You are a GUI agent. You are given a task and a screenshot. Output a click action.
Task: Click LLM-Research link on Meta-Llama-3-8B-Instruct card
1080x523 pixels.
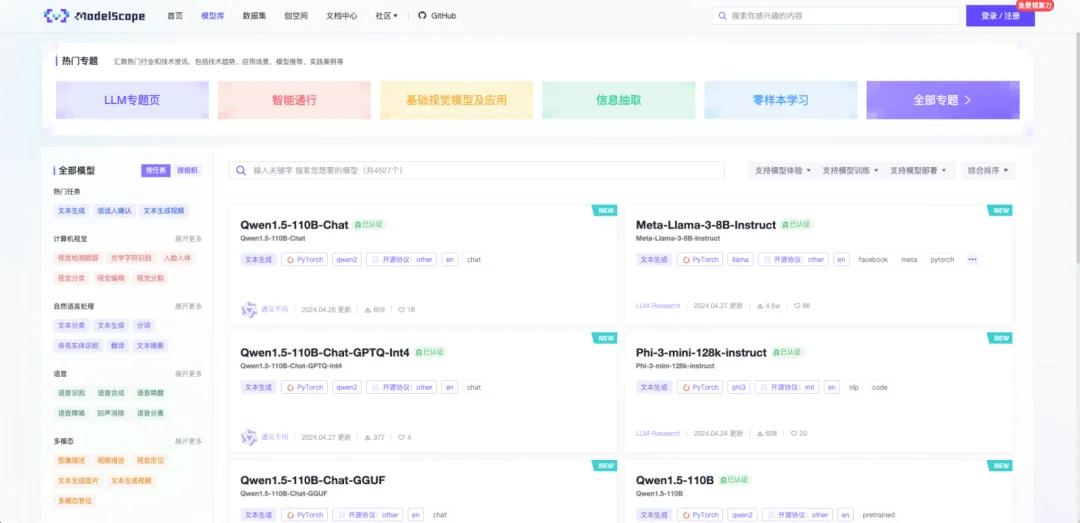(658, 305)
